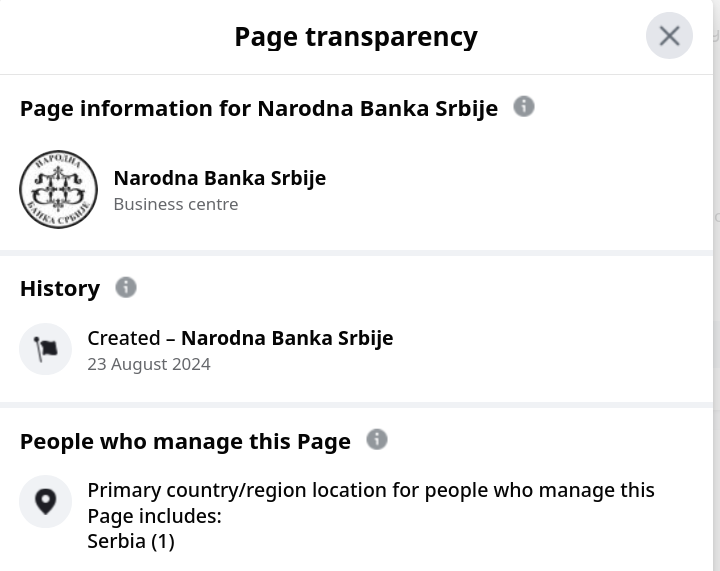720x571 pixels.
Task: Click the location pin icon
Action: pyautogui.click(x=45, y=502)
